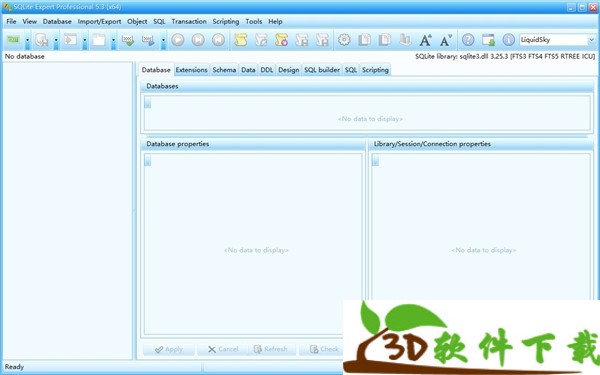Click the grid corner indicator in Databases panel
Screen dimensions: 600x375
tap(148, 103)
